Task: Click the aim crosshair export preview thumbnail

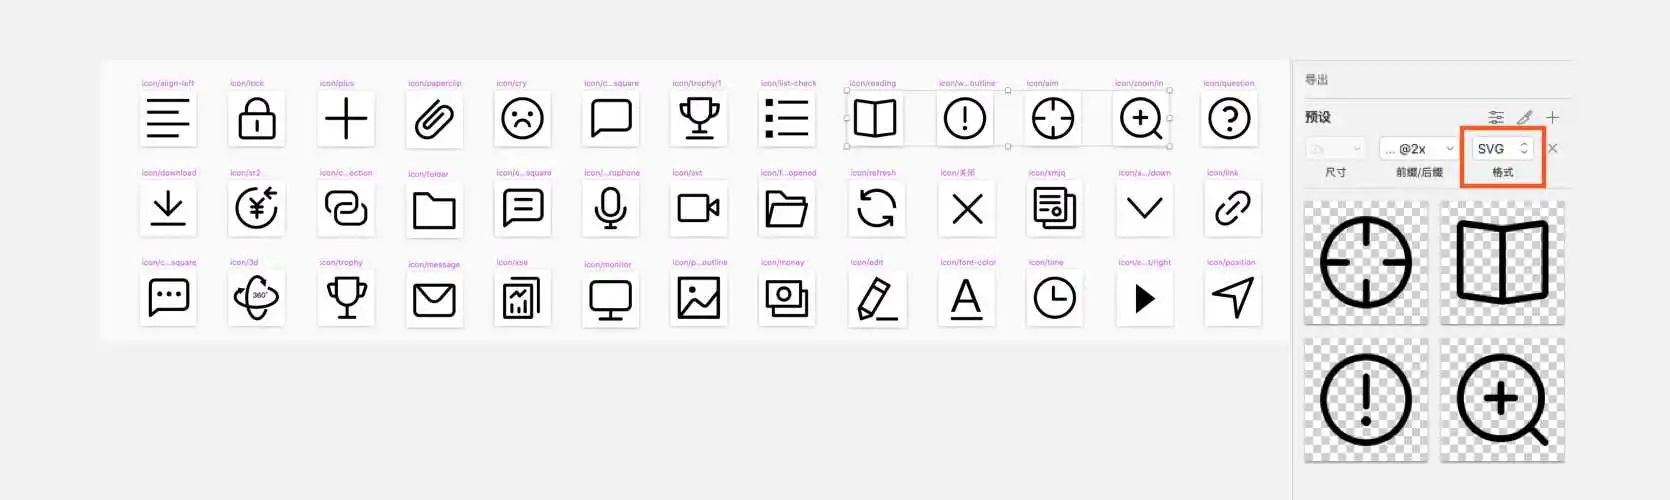Action: point(1366,262)
